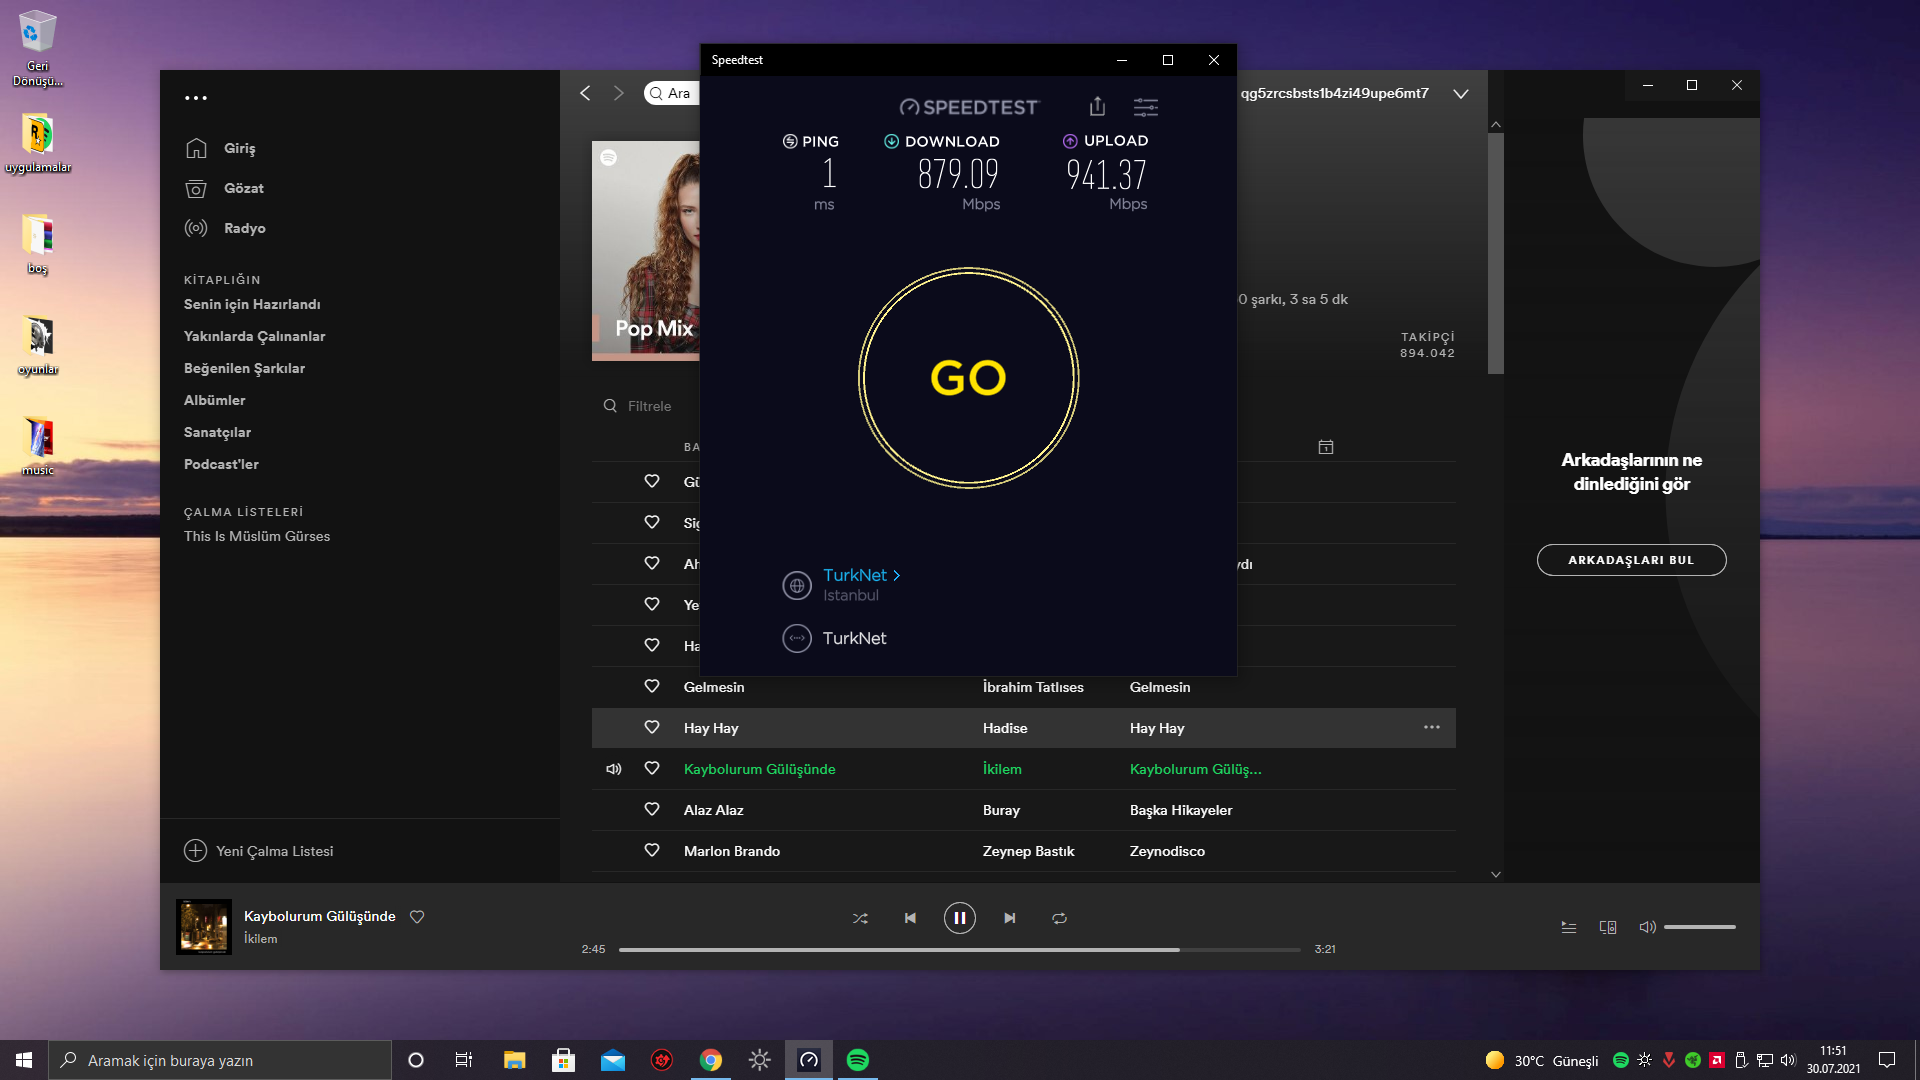This screenshot has width=1920, height=1080.
Task: Expand the user account dropdown arrow
Action: pos(1461,94)
